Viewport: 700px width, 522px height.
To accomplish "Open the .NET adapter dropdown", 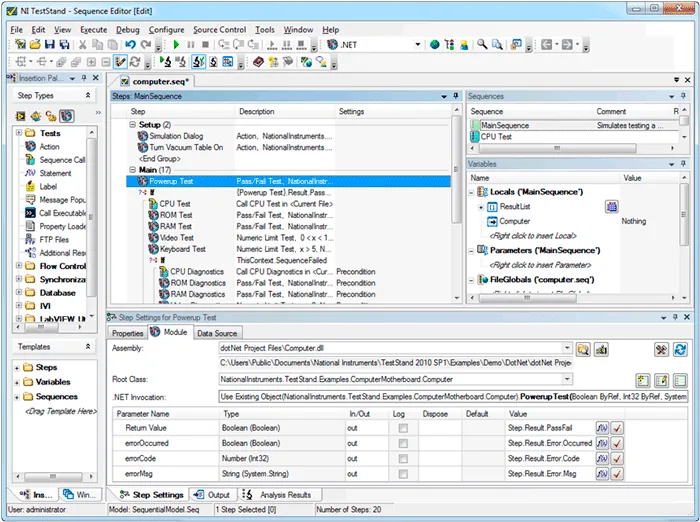I will point(418,45).
